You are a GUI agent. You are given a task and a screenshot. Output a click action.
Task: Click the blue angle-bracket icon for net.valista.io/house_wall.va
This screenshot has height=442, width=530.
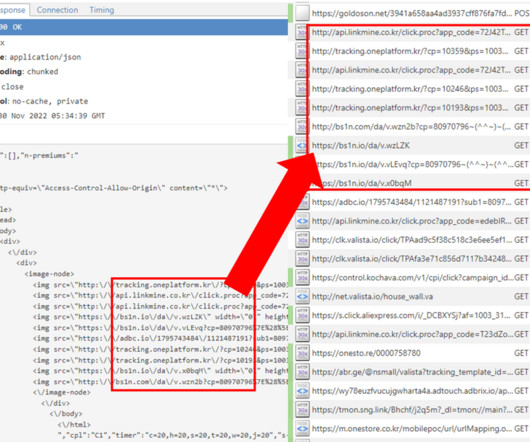pyautogui.click(x=302, y=297)
